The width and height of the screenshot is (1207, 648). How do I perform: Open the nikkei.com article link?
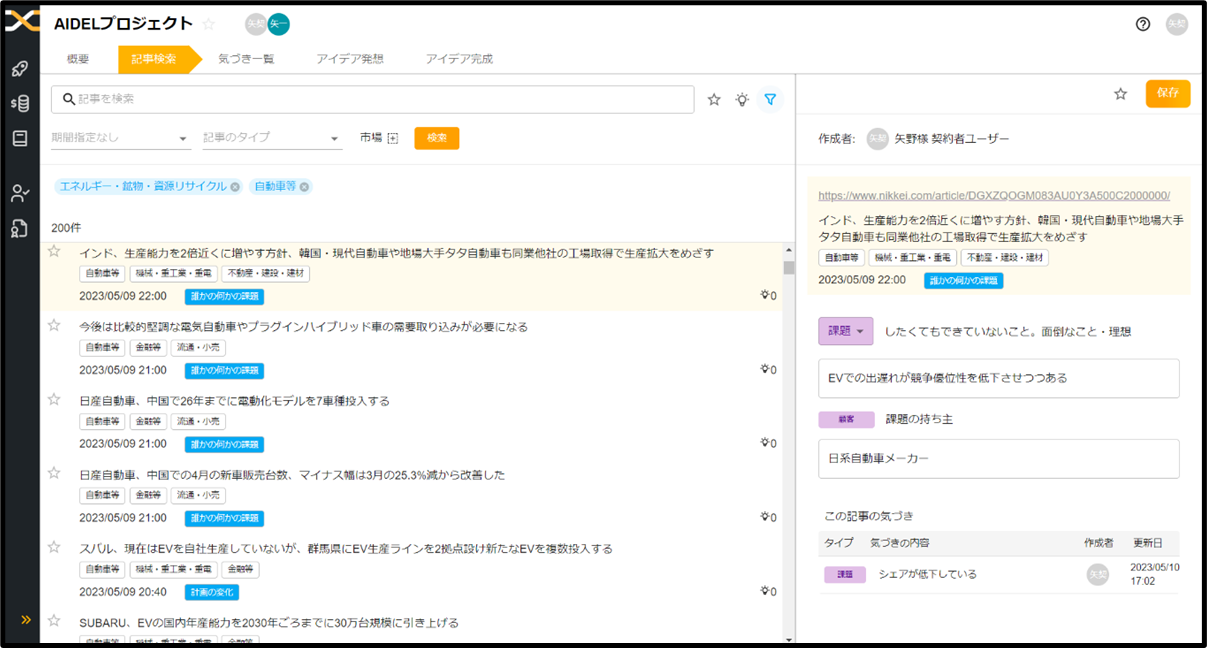[x=993, y=196]
